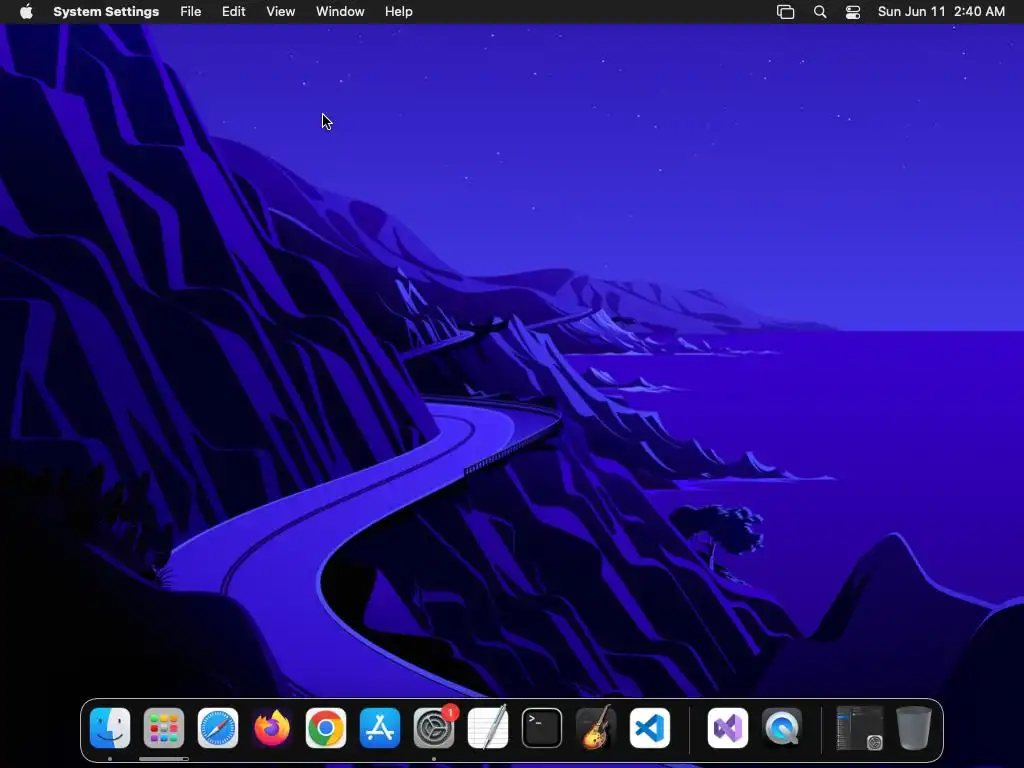Open Spotlight search magnifier icon

[x=820, y=12]
